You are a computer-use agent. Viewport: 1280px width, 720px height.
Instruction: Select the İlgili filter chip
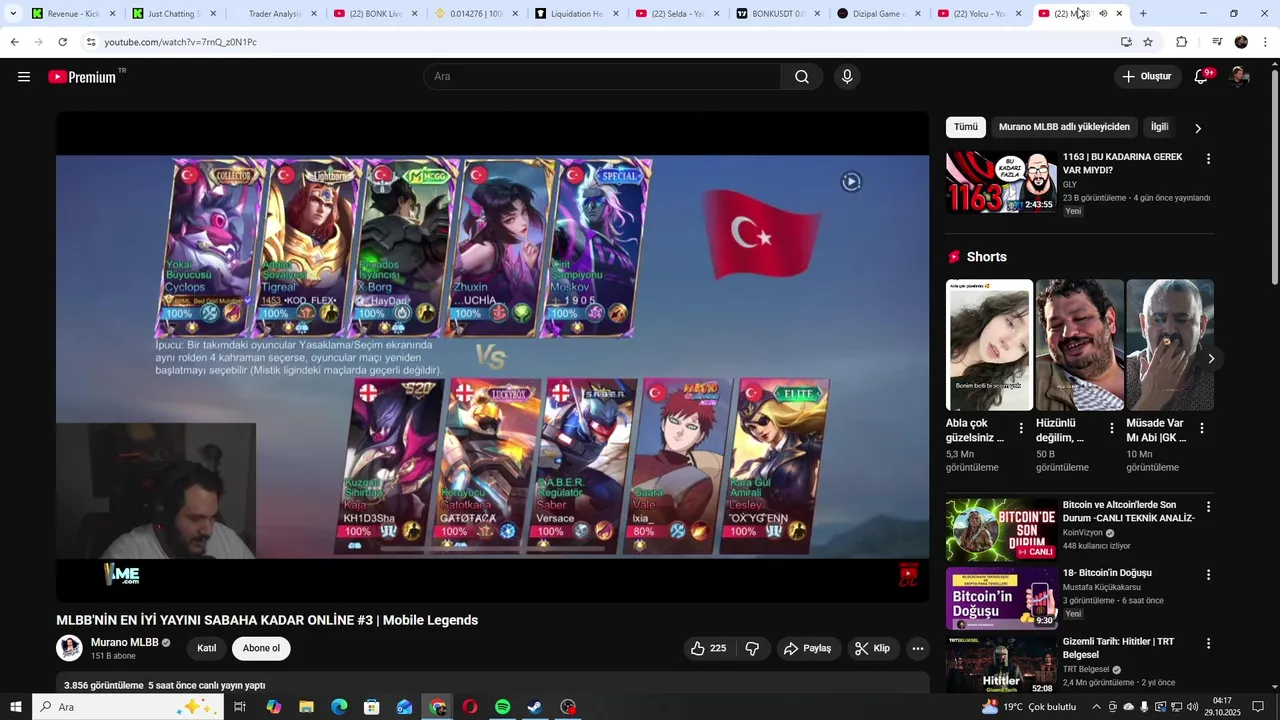click(x=1159, y=127)
